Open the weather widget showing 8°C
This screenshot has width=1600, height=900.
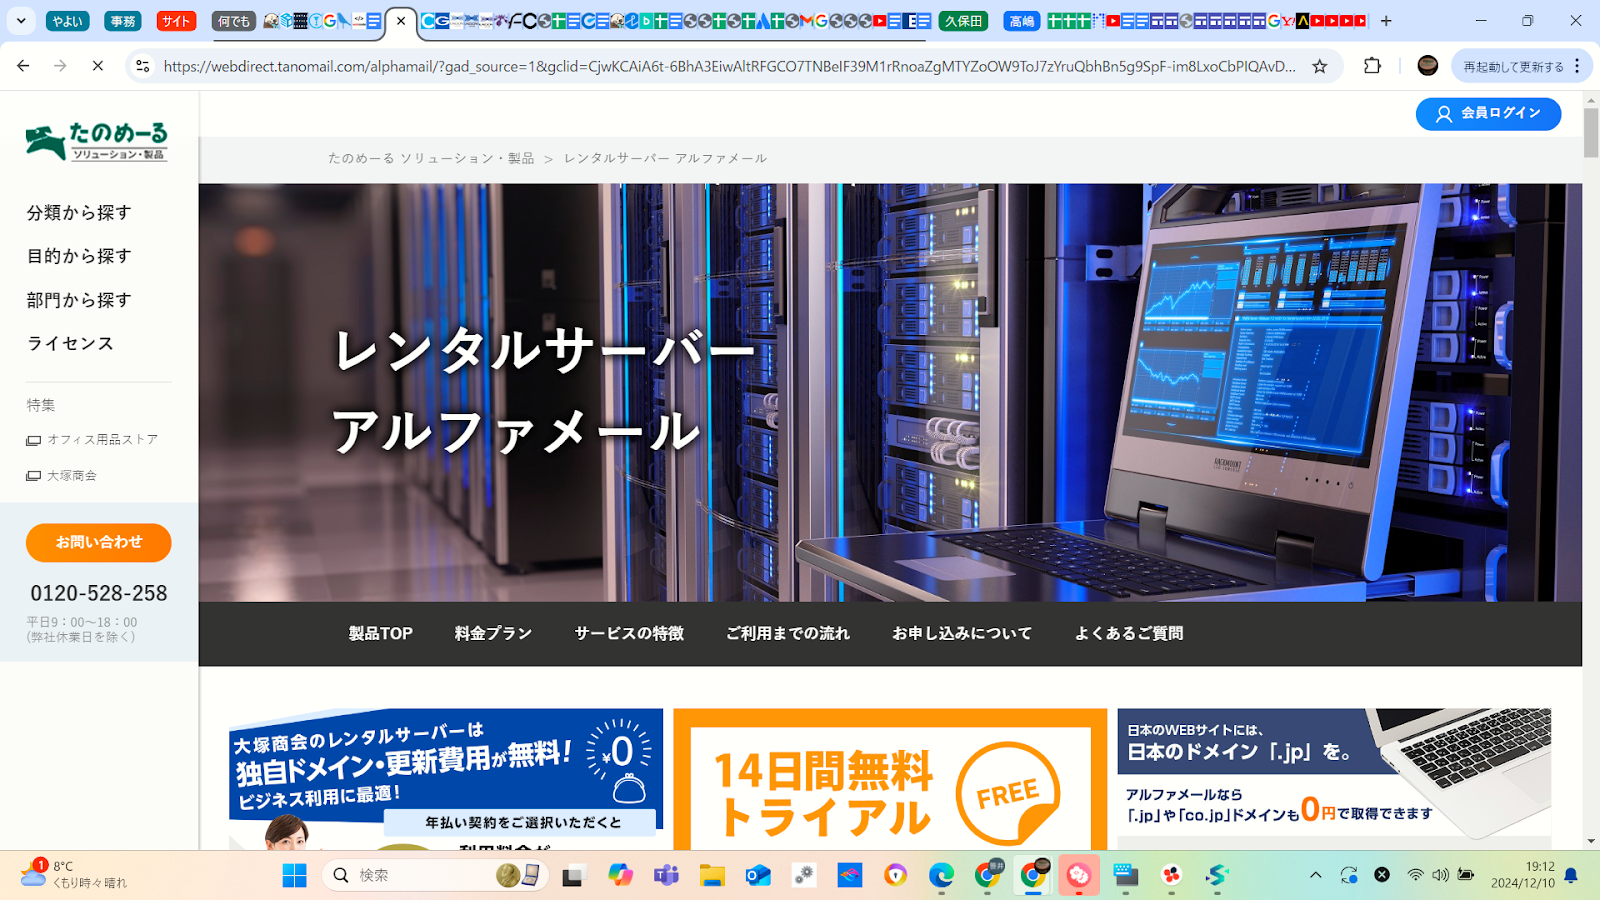(x=75, y=875)
